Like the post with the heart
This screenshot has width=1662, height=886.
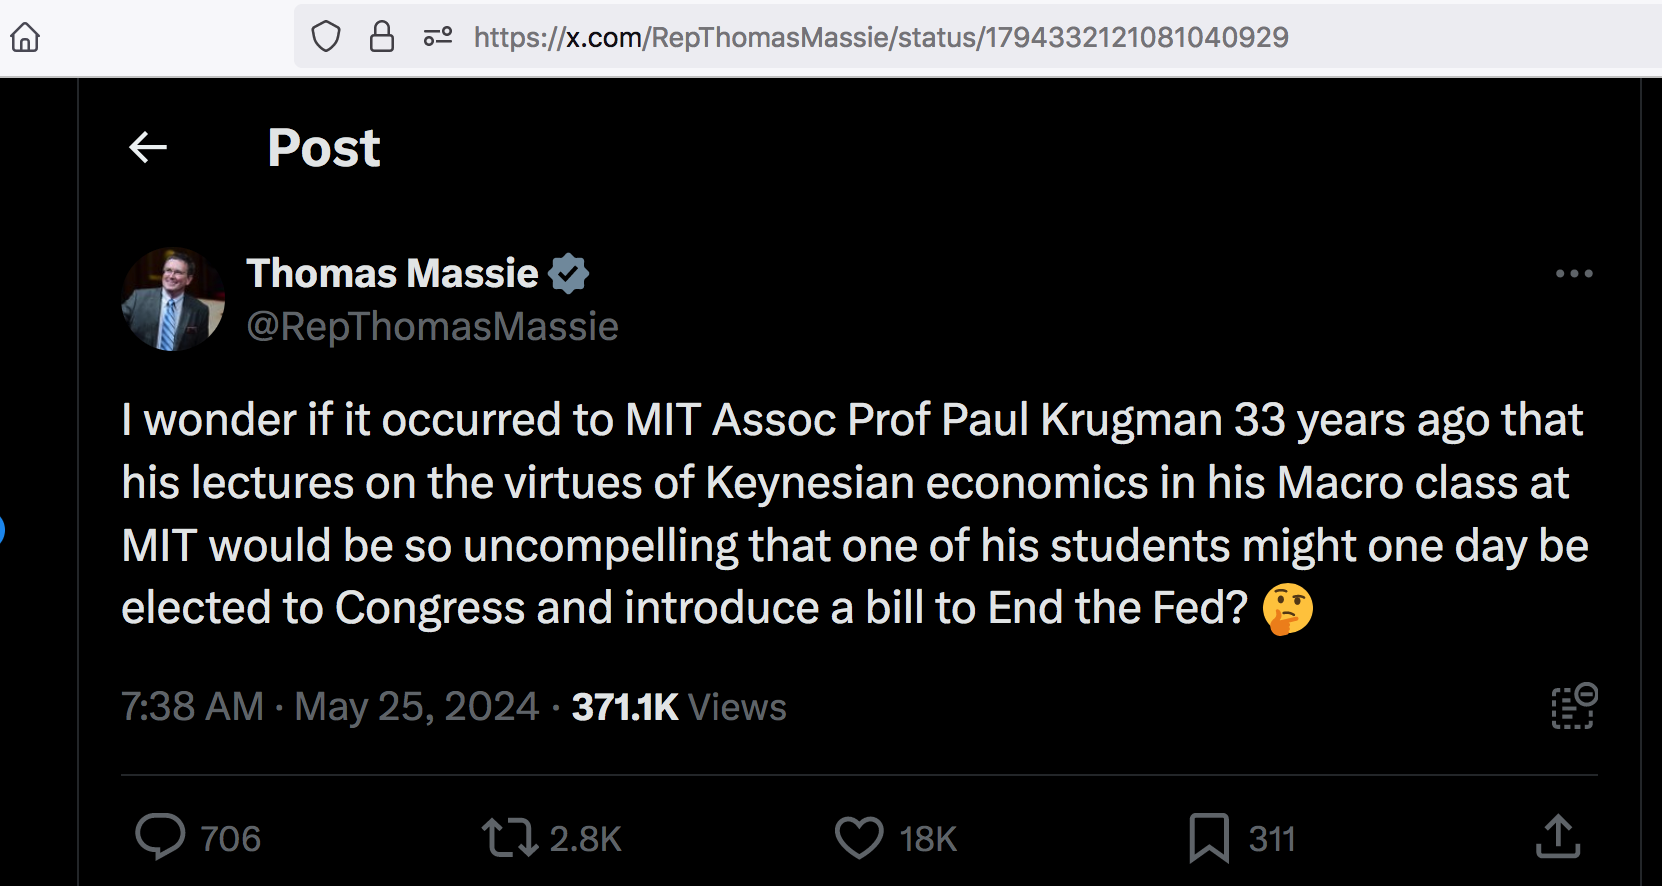[859, 837]
